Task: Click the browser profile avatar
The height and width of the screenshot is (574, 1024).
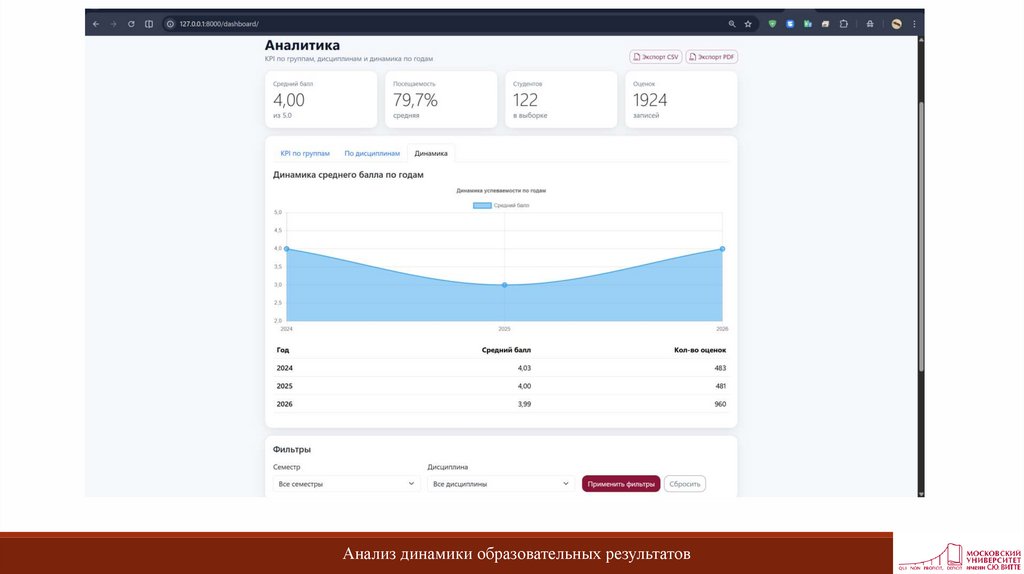Action: point(897,23)
